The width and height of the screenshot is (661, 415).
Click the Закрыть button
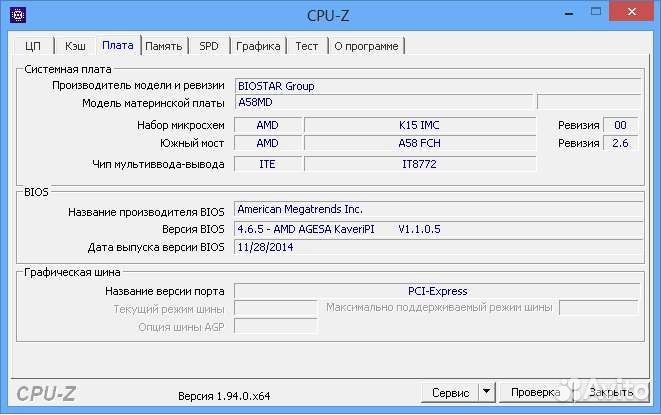click(x=611, y=393)
